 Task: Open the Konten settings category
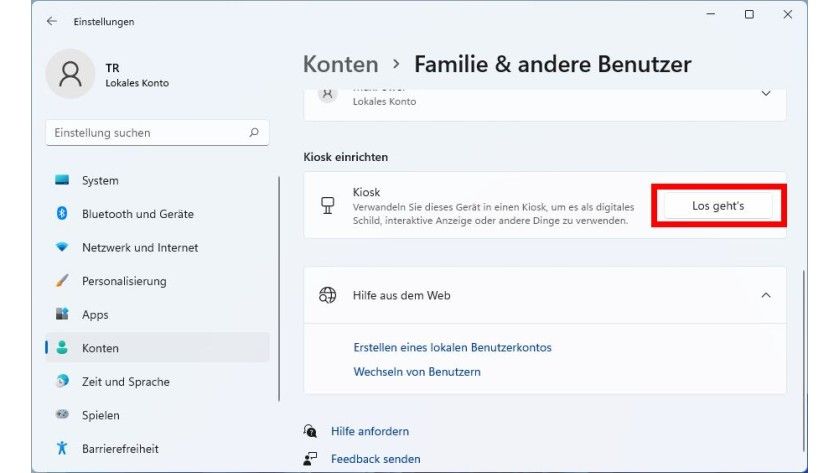pyautogui.click(x=100, y=348)
